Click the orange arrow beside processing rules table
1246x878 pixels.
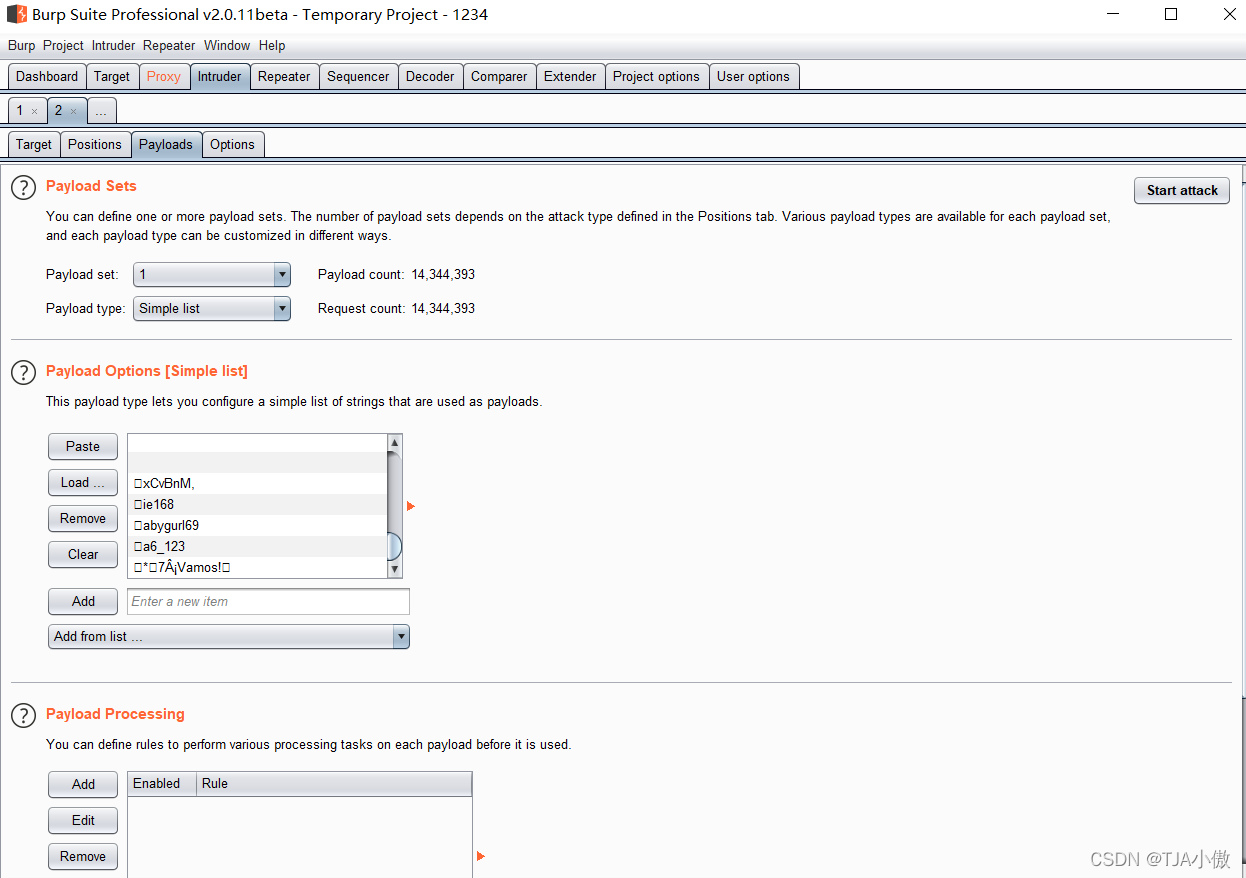click(481, 856)
